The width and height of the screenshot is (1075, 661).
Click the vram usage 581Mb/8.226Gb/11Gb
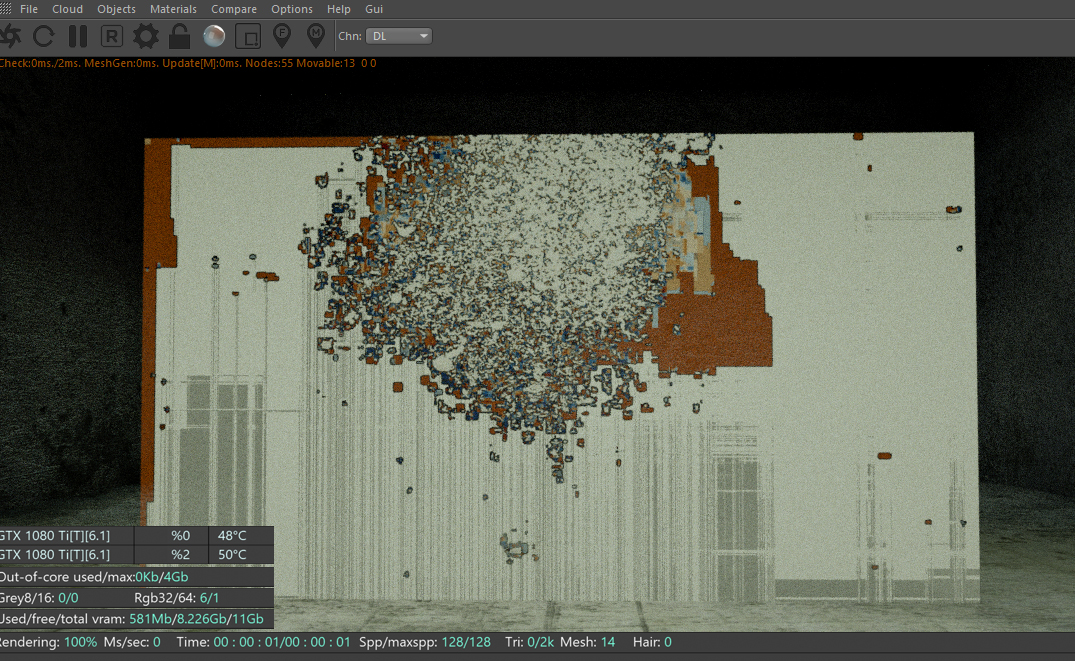[x=196, y=618]
